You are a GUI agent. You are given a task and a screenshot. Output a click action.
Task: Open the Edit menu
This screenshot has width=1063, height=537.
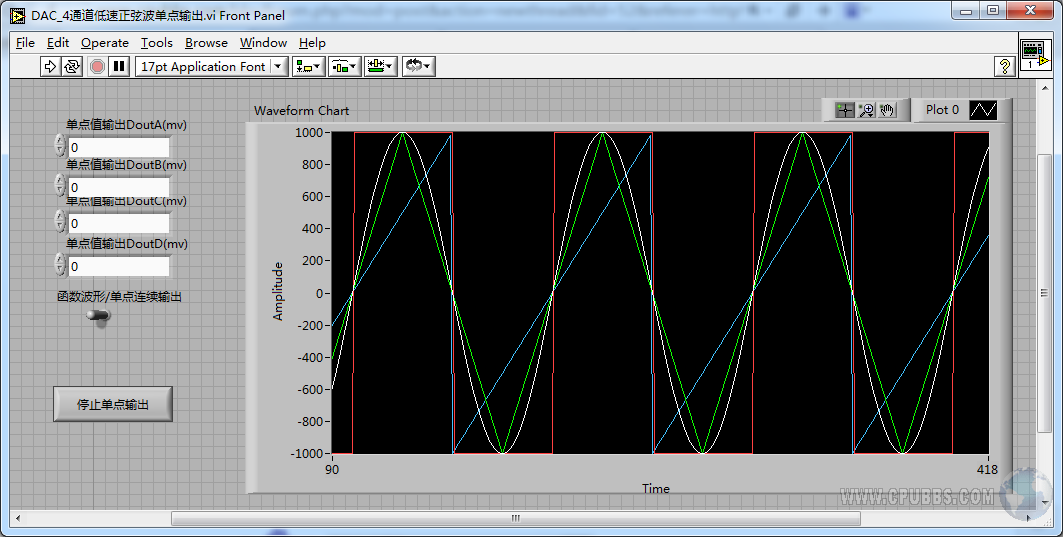[58, 43]
